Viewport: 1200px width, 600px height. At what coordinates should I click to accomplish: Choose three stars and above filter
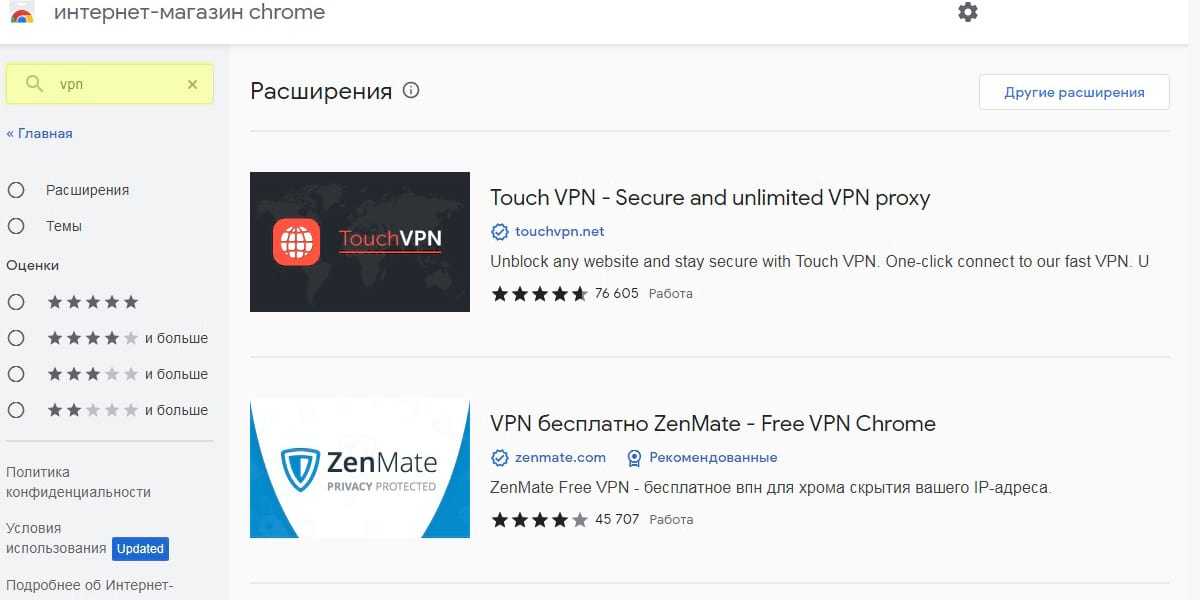(x=16, y=374)
